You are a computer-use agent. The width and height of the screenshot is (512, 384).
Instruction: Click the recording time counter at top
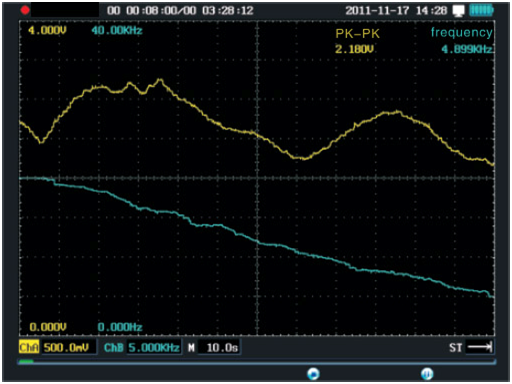(180, 11)
